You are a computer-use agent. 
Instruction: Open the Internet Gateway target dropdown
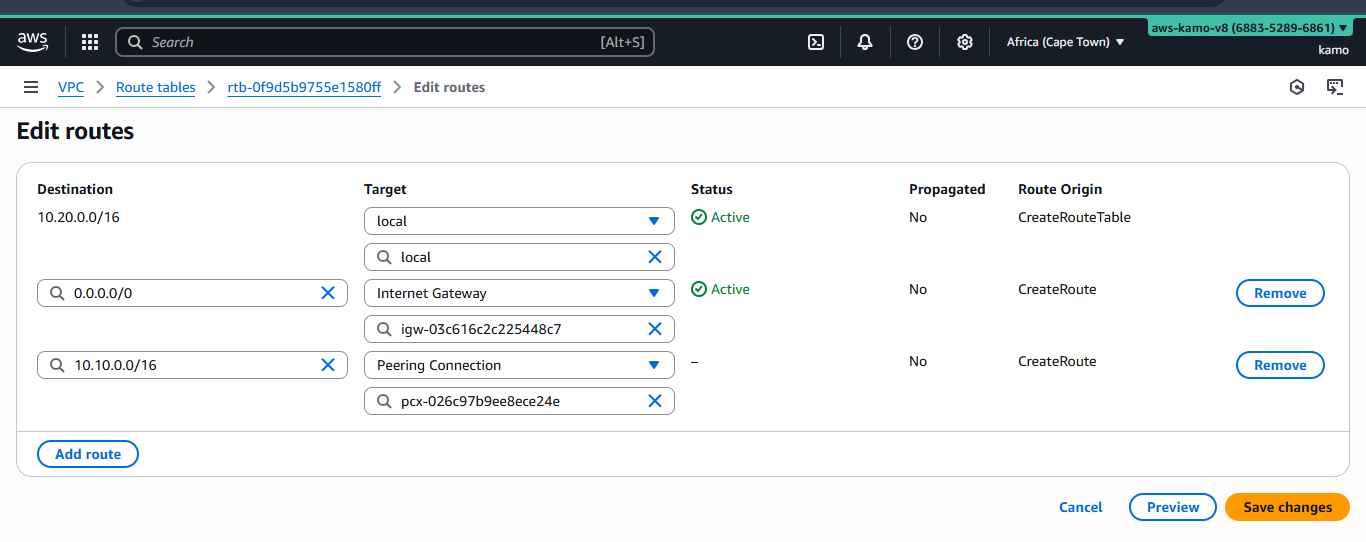[x=519, y=293]
